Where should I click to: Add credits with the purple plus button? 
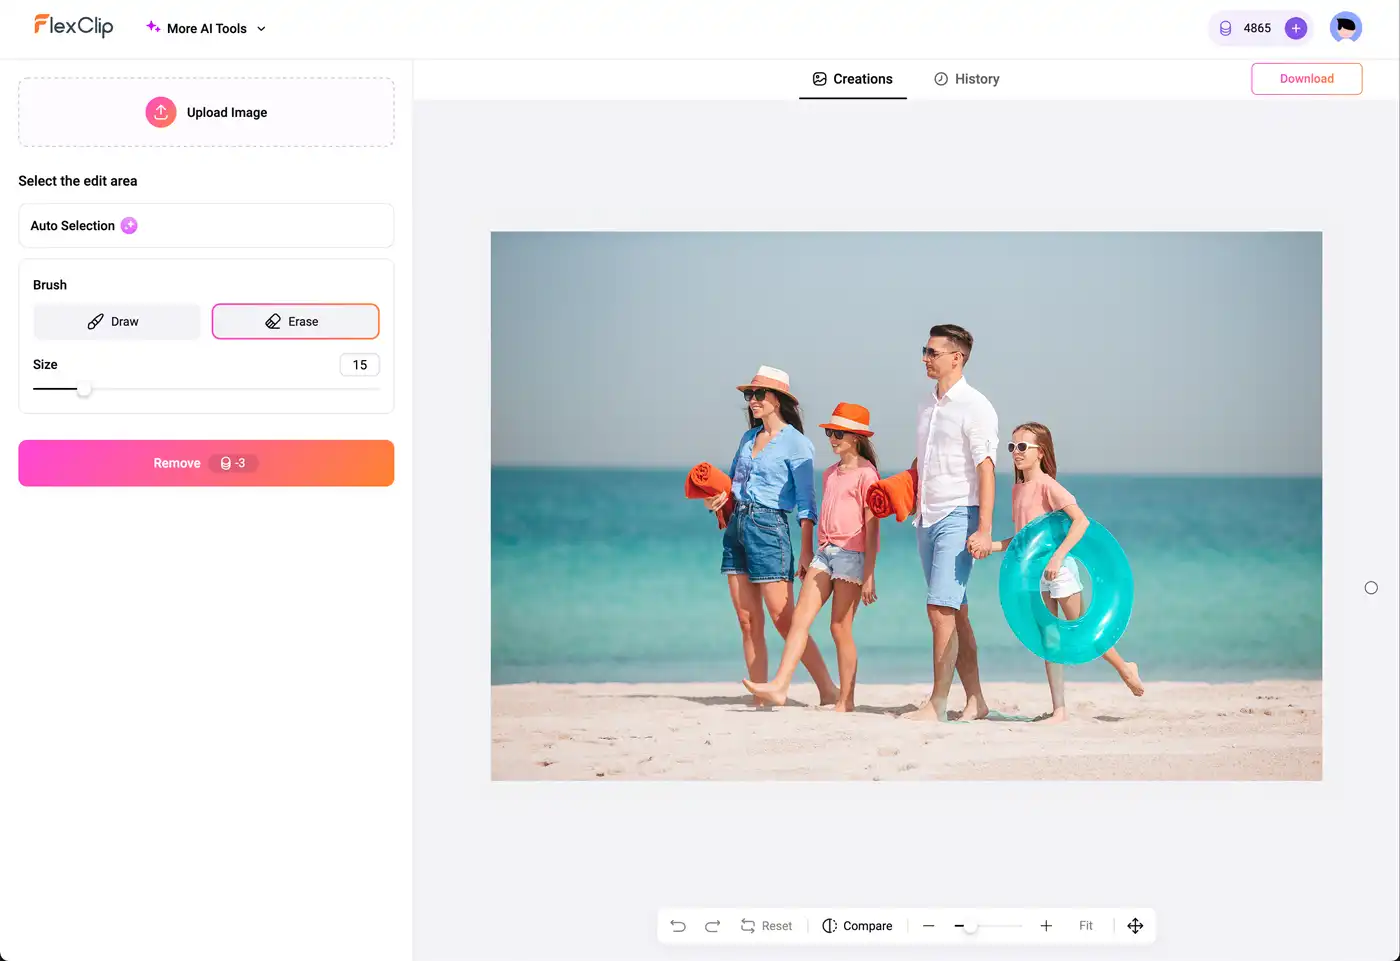point(1296,28)
